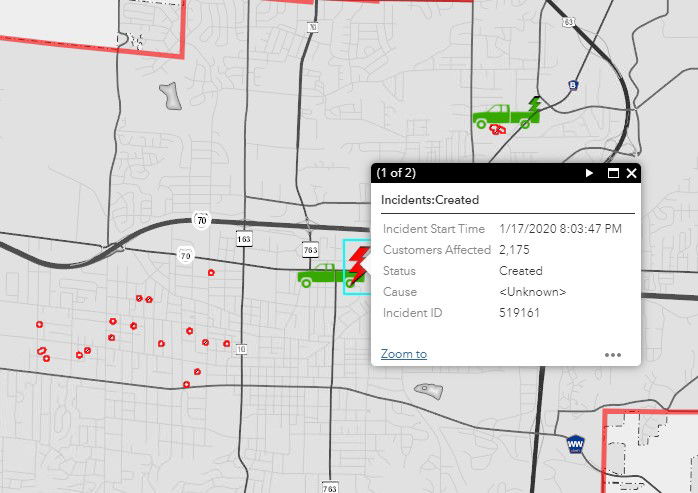Click the Route B shield marker
The width and height of the screenshot is (698, 493).
572,85
